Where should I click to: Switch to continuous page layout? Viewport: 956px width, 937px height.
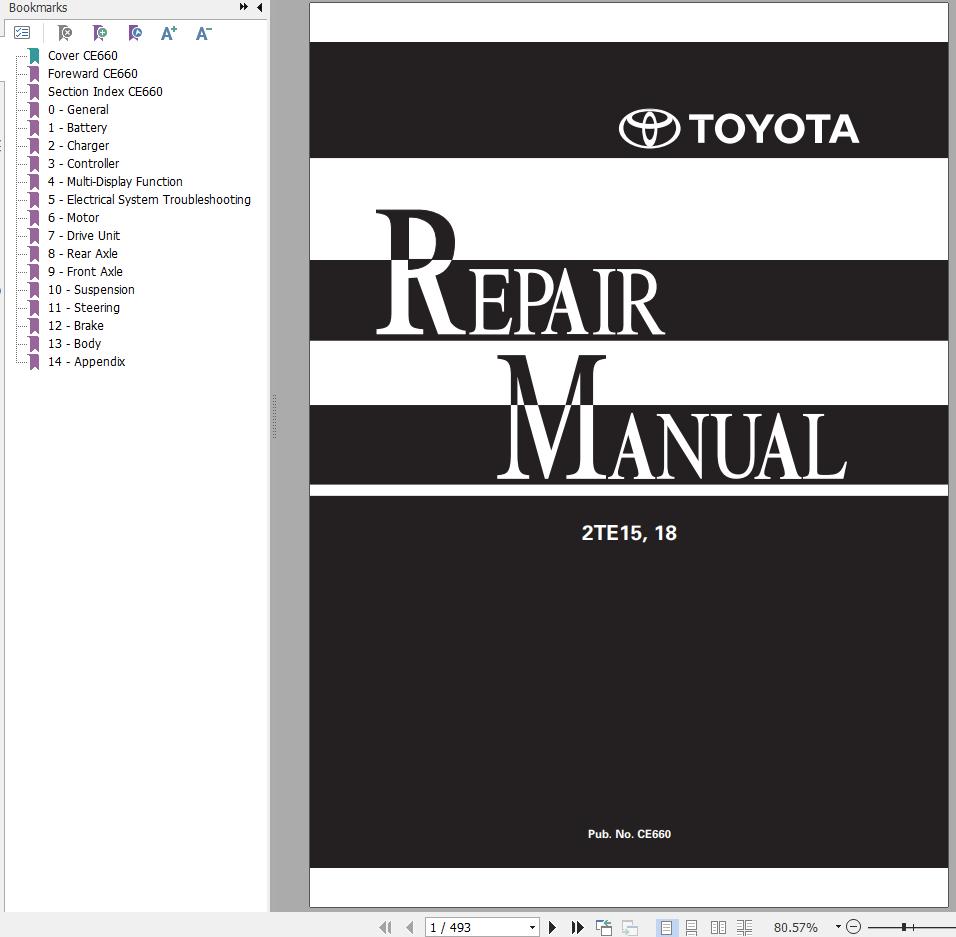tap(691, 927)
